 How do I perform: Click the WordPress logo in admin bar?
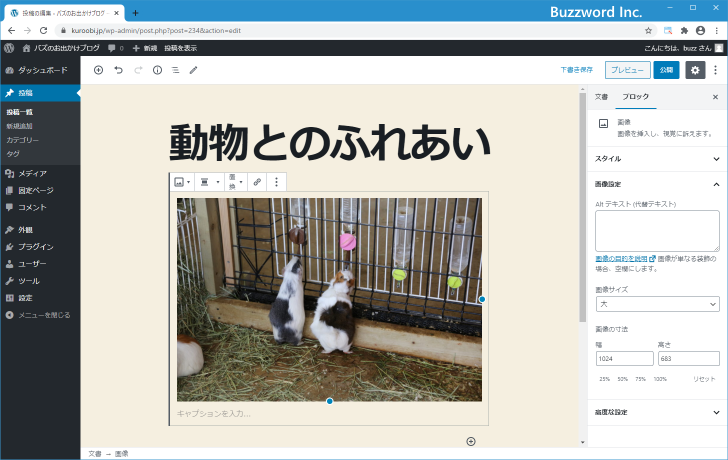(9, 48)
